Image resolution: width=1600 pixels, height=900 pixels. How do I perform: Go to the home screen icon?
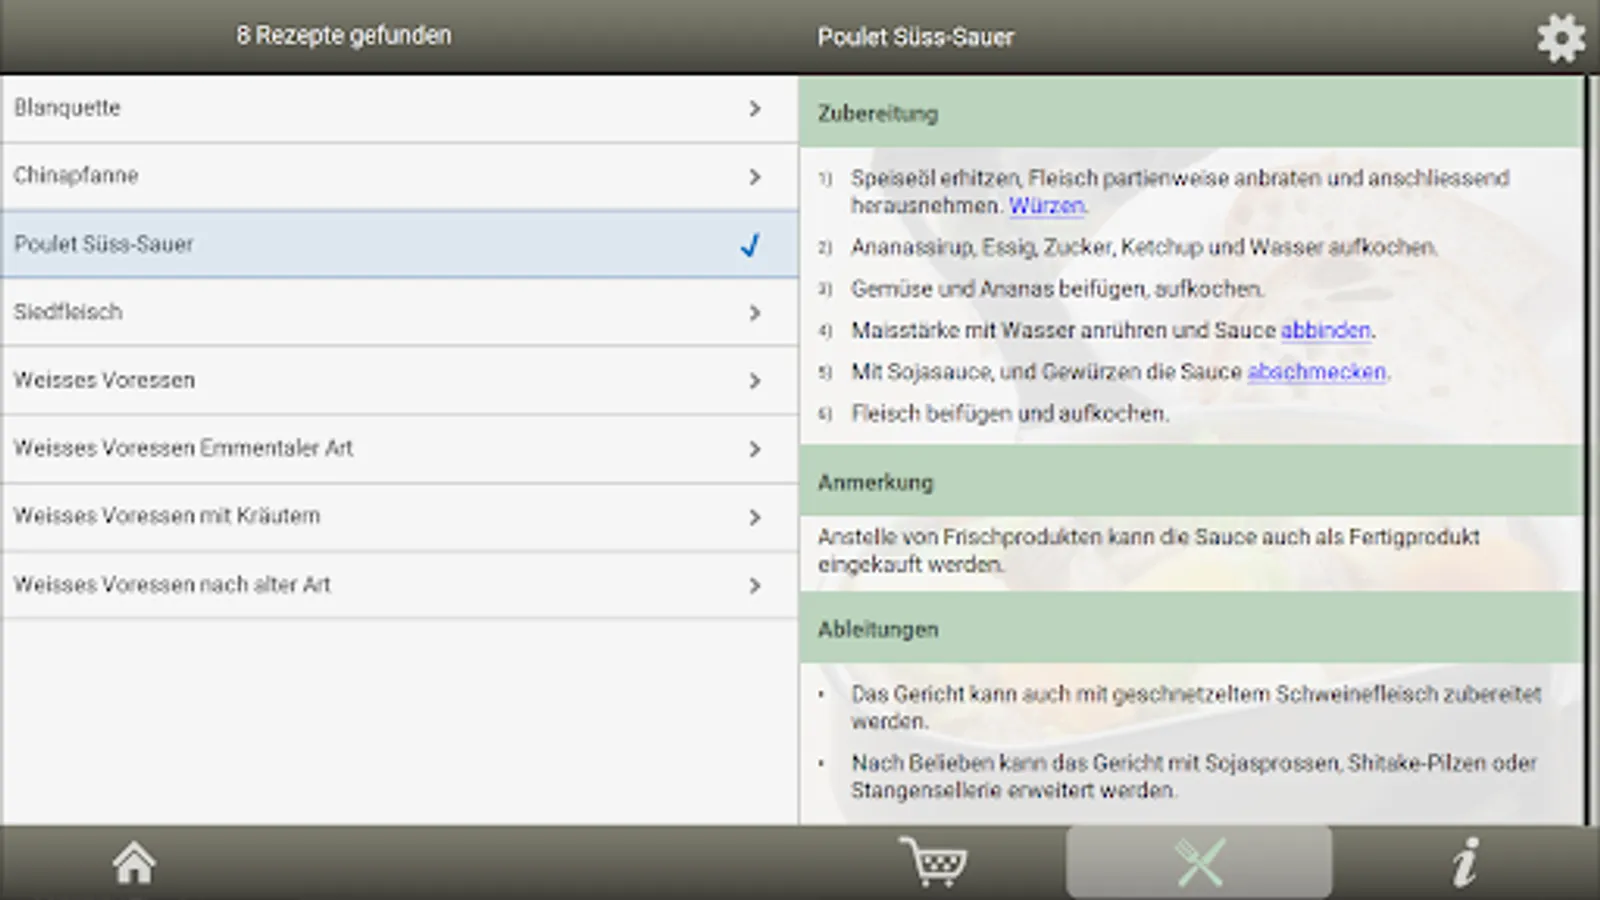(x=134, y=862)
